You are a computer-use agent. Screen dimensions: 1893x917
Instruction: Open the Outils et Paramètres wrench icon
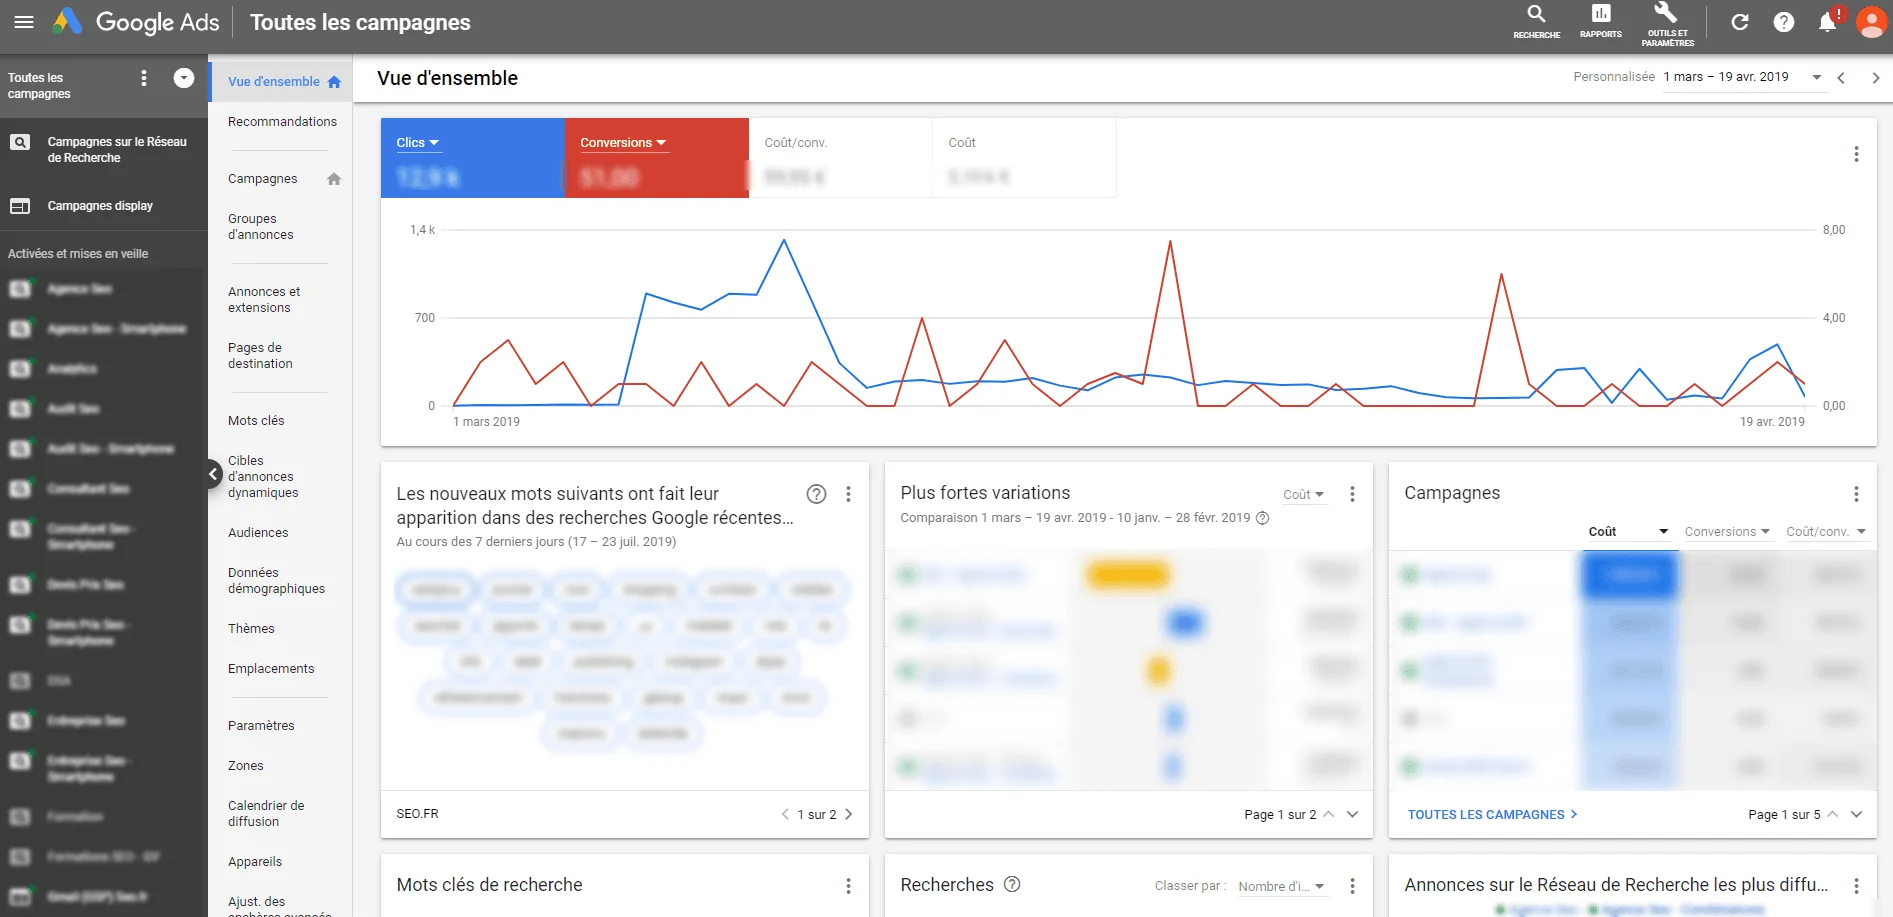pyautogui.click(x=1665, y=18)
